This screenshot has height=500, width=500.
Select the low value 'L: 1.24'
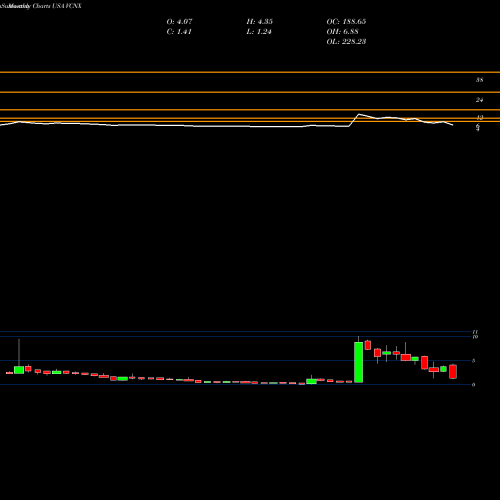point(259,31)
